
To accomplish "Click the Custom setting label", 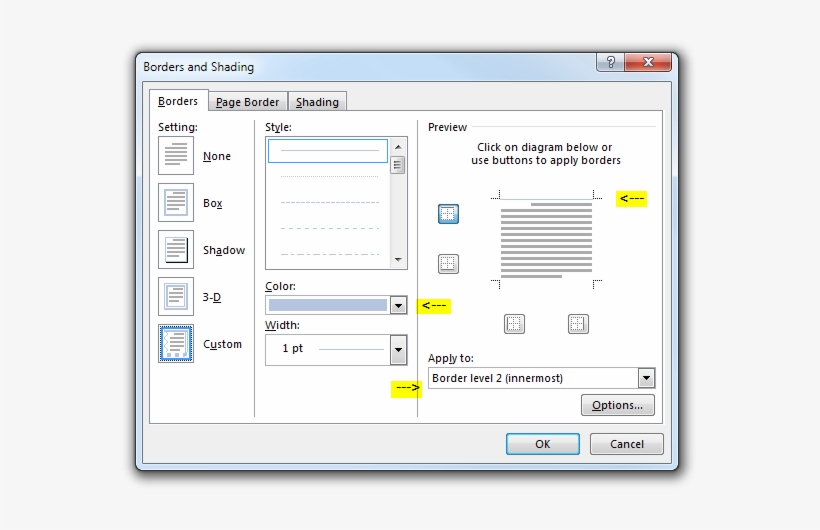I will coord(222,344).
